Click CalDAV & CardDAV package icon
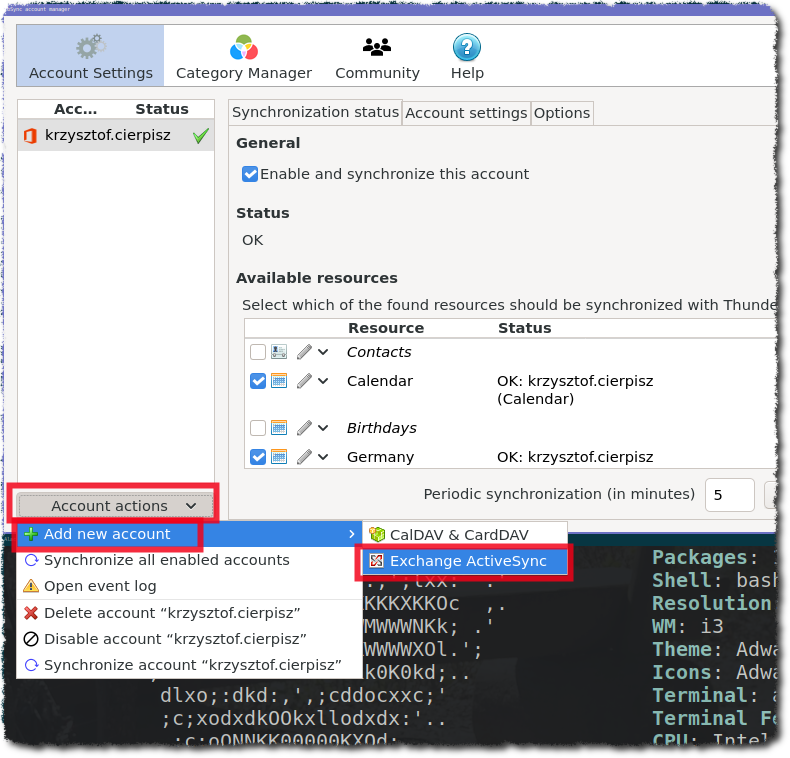Viewport: 790px width, 758px height. [x=377, y=534]
